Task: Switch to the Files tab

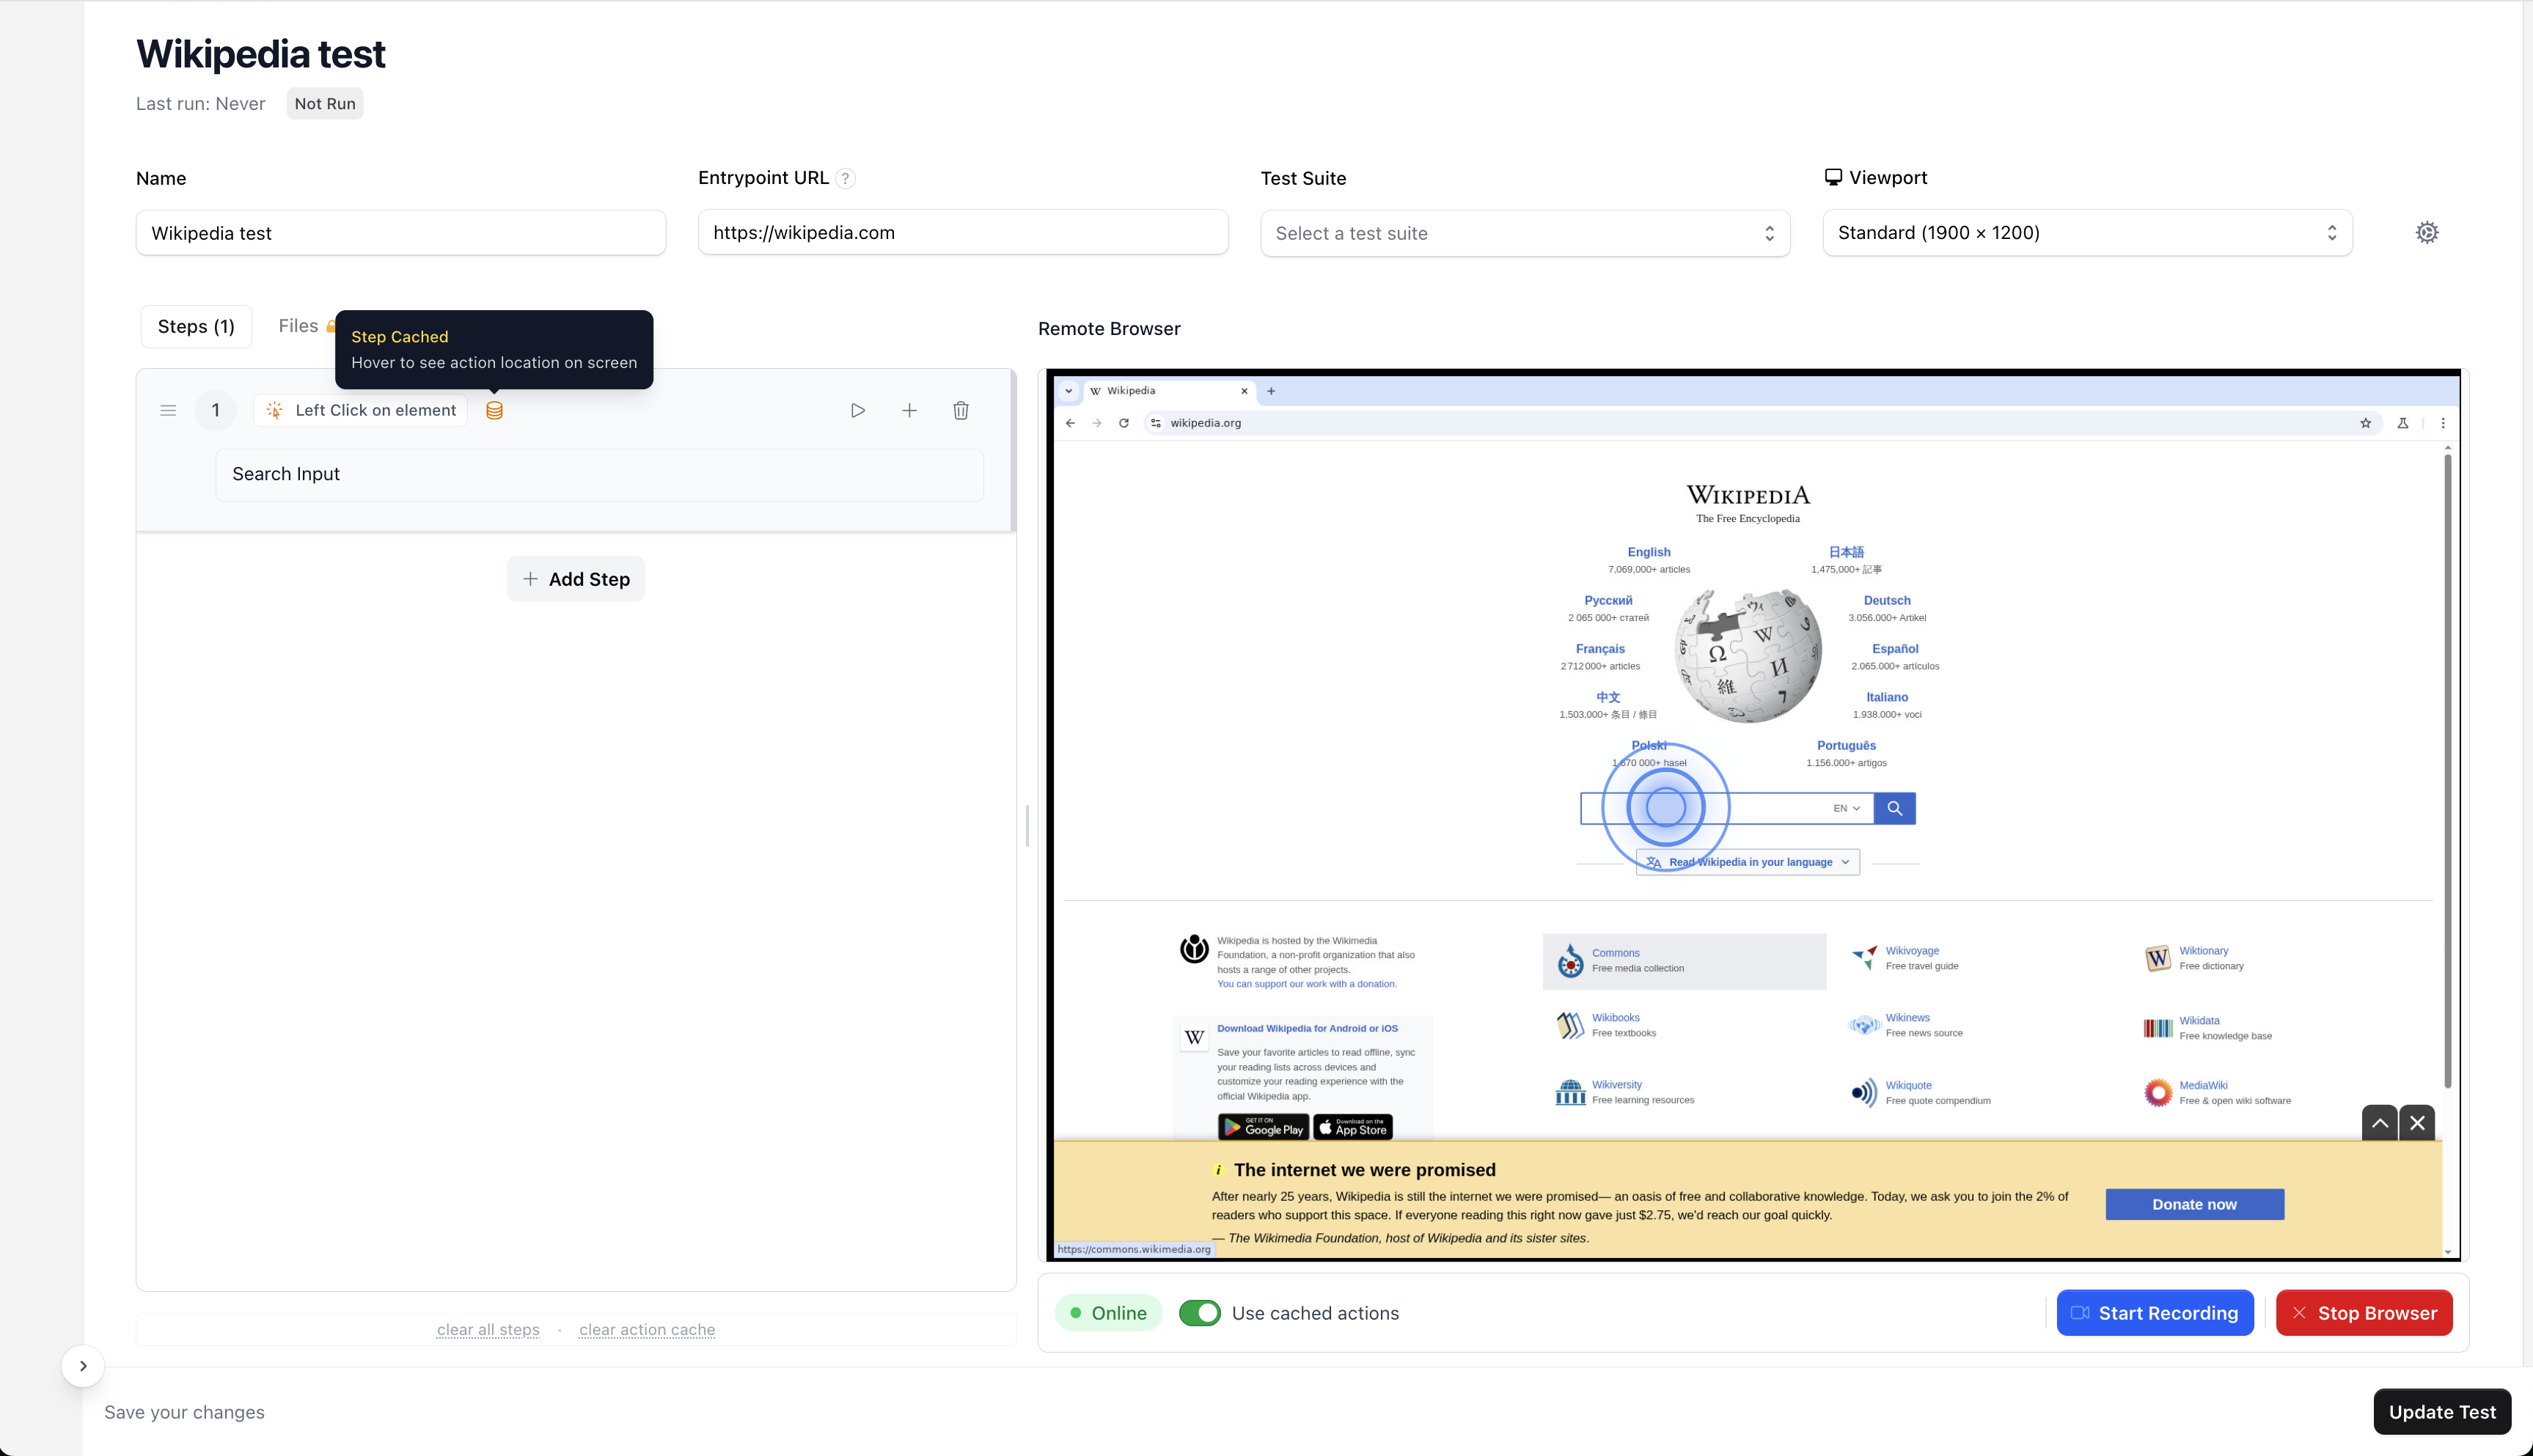Action: (x=298, y=326)
